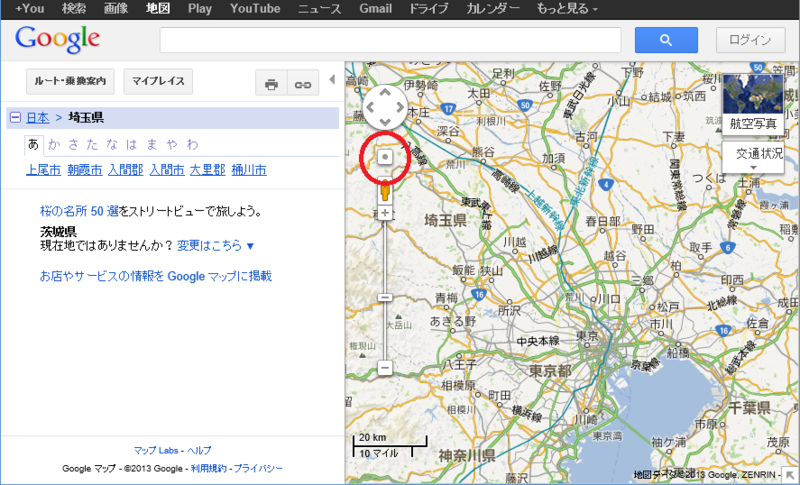Open the traffic (交通状況) layer dropdown
This screenshot has height=485, width=800.
(x=754, y=158)
